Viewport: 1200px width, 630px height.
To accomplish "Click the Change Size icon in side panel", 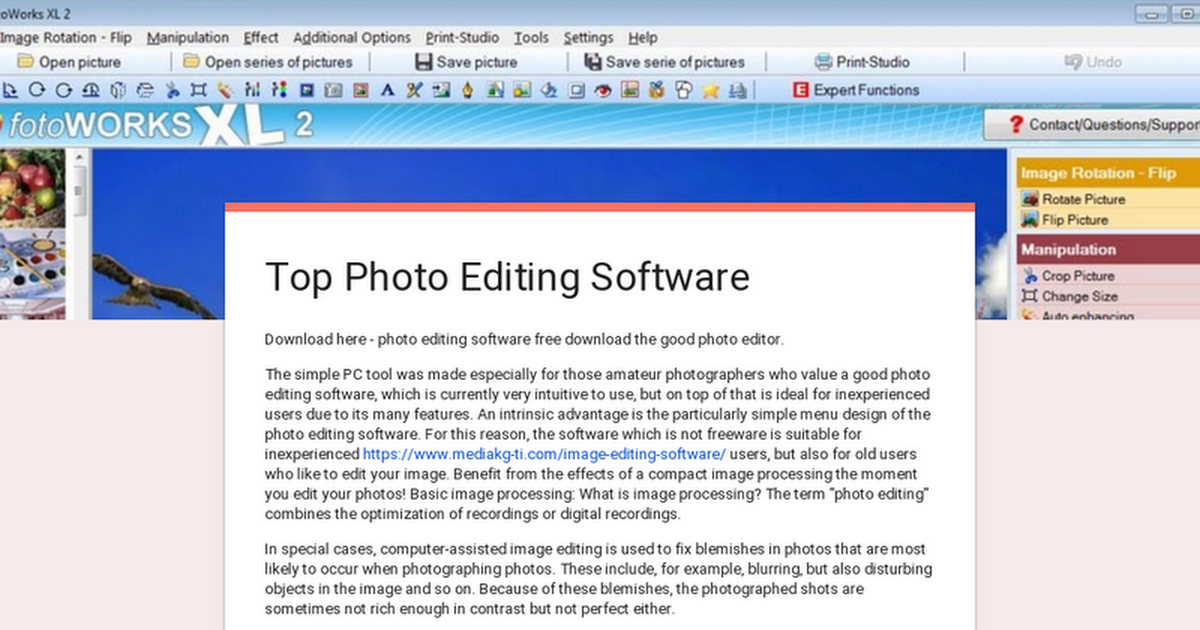I will [1030, 296].
